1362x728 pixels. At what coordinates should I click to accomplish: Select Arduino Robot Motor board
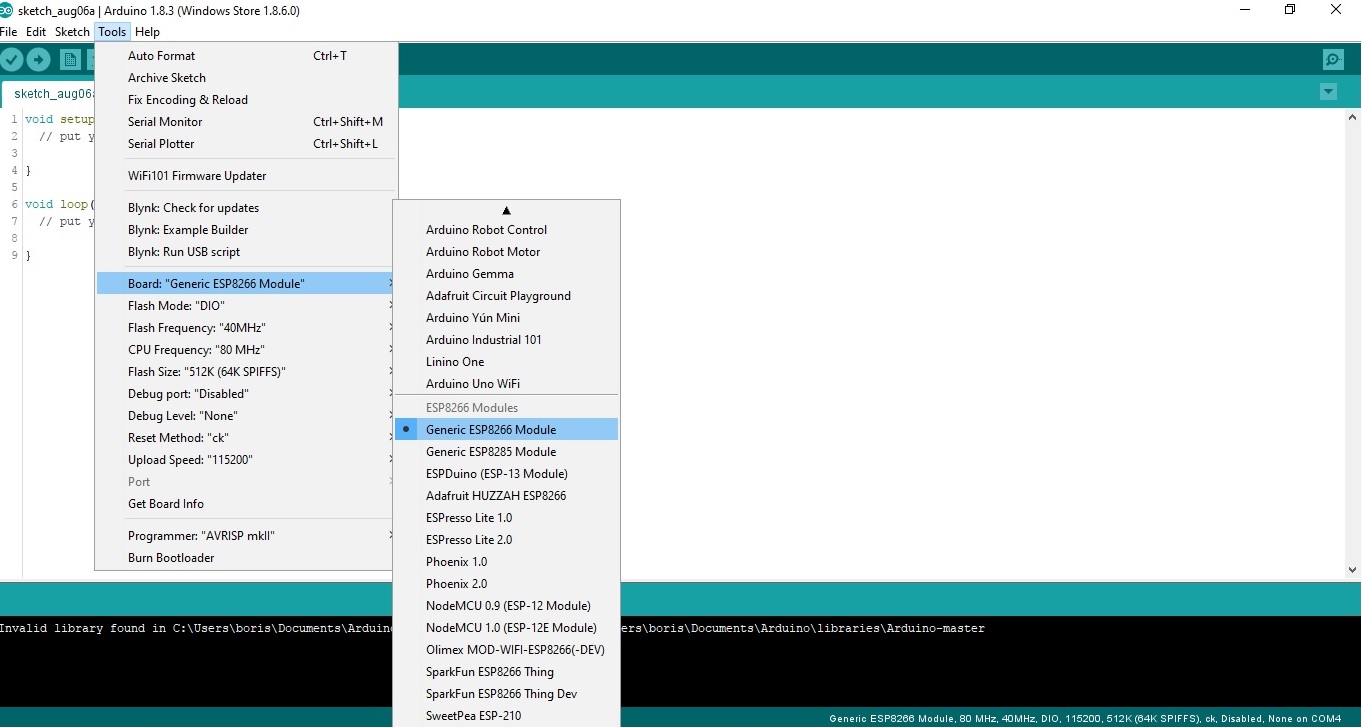[506, 252]
